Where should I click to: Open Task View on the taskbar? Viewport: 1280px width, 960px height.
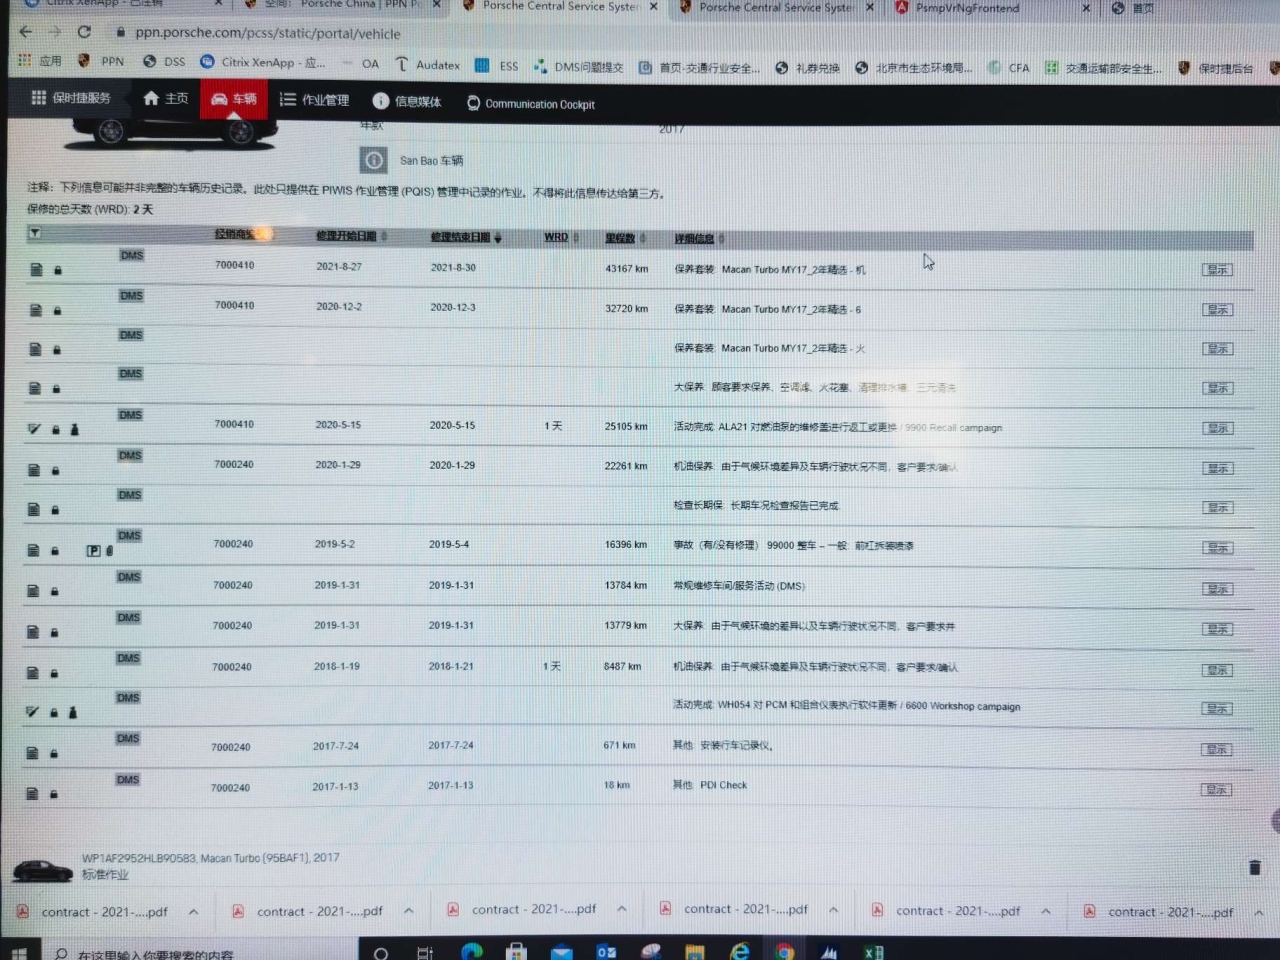[x=425, y=952]
